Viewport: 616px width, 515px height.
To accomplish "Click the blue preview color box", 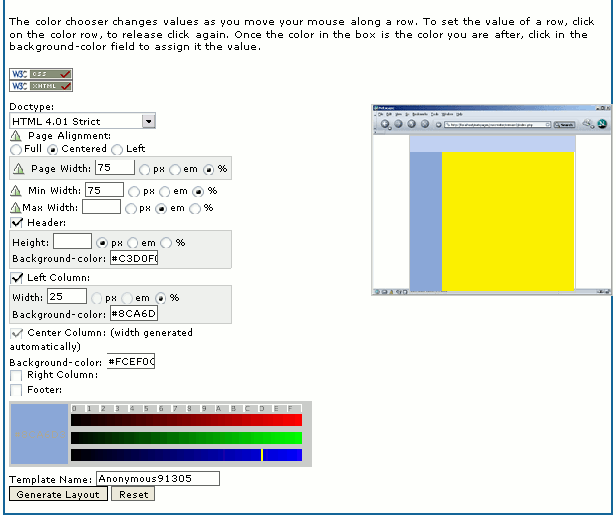I will pyautogui.click(x=38, y=434).
